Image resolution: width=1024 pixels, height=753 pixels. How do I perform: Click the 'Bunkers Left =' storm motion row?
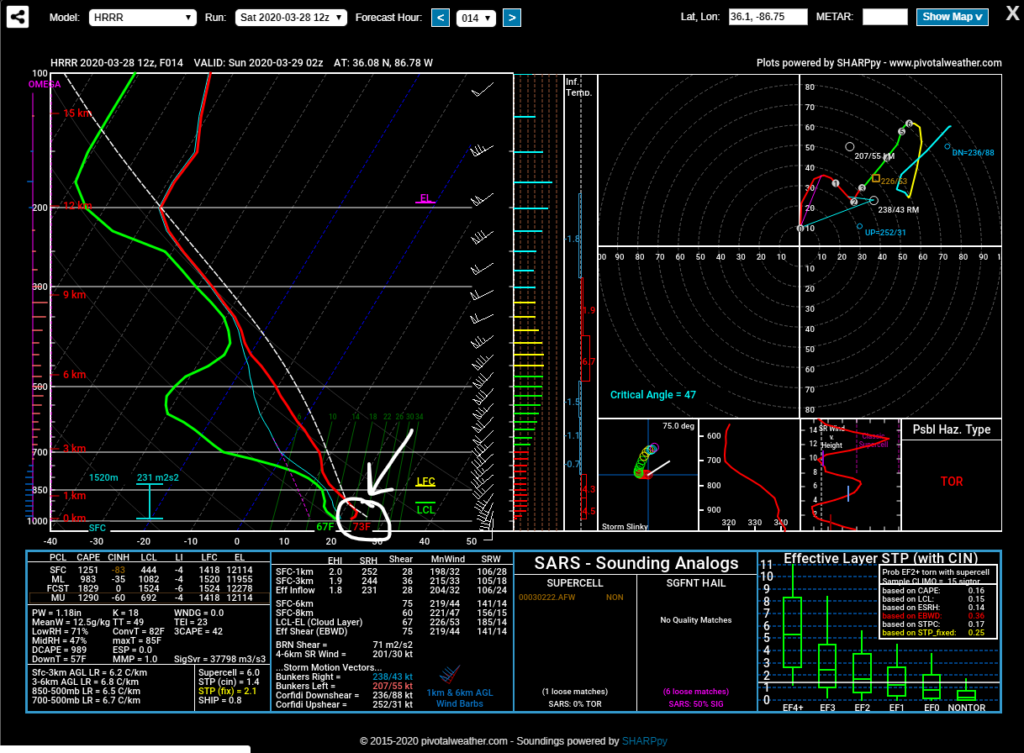tap(344, 686)
